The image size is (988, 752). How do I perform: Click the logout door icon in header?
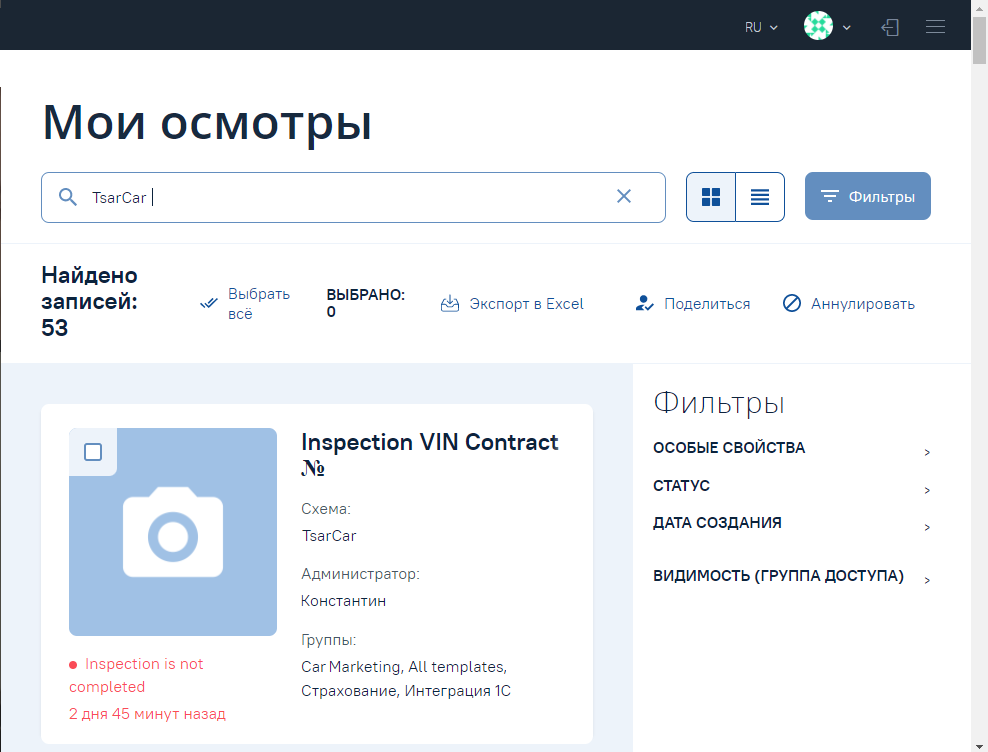889,28
